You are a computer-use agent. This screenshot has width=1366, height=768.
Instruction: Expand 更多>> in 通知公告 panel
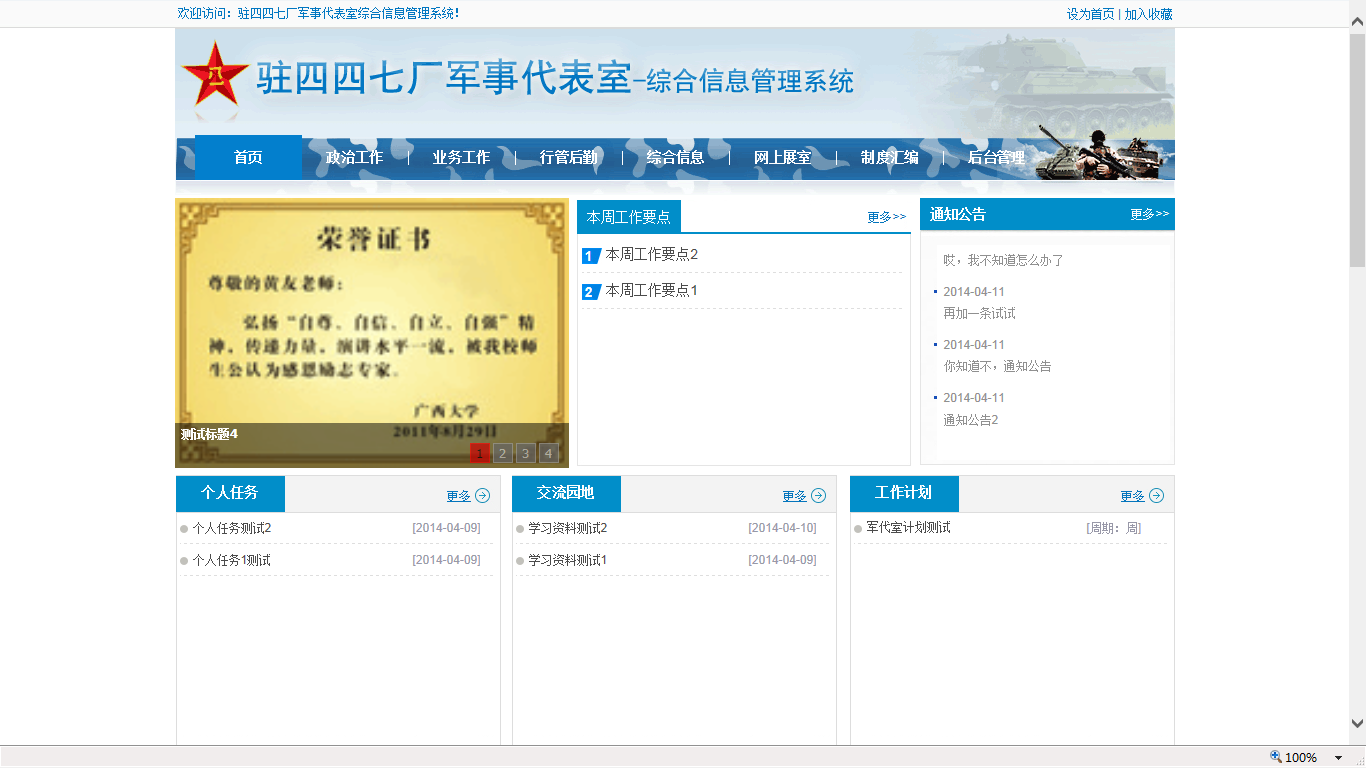tap(1149, 214)
